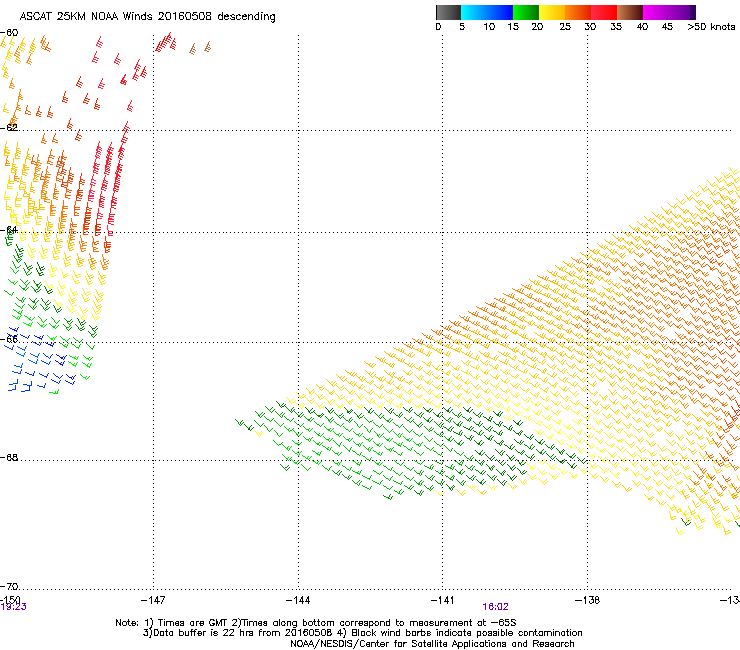Click the cyan-blue 5-15 knots color segment

click(x=487, y=12)
